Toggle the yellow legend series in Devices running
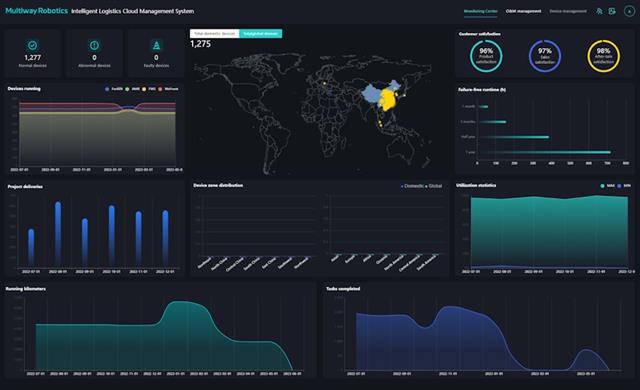This screenshot has width=640, height=390. coord(149,89)
